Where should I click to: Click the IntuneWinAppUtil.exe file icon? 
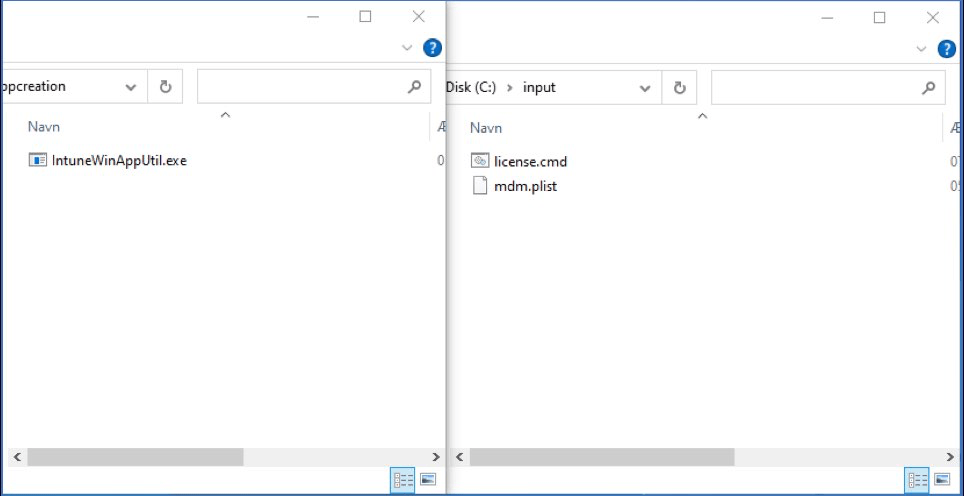click(38, 160)
